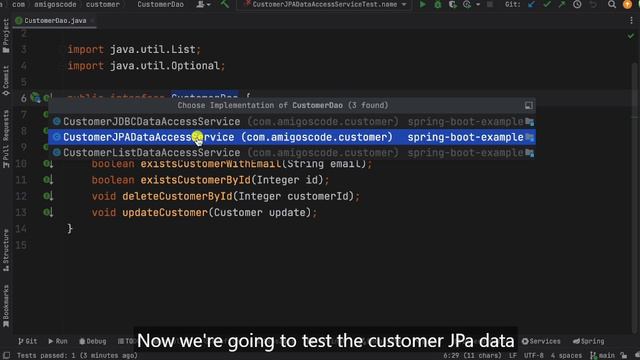Image resolution: width=640 pixels, height=360 pixels.
Task: Click the green inspection checkmark in the editor
Action: coord(631,36)
